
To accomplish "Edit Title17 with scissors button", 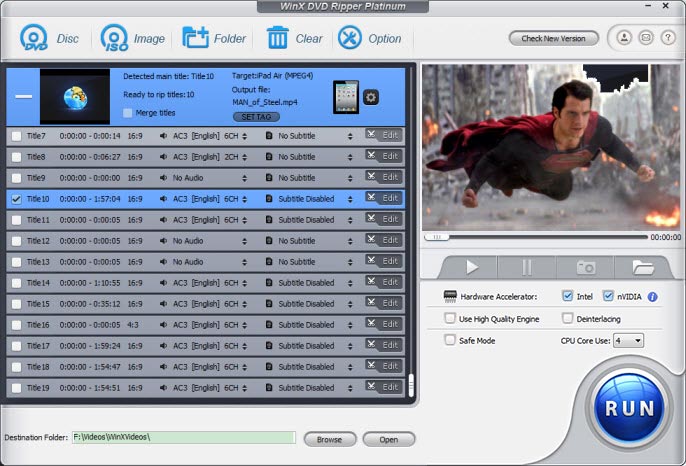I will coord(384,345).
